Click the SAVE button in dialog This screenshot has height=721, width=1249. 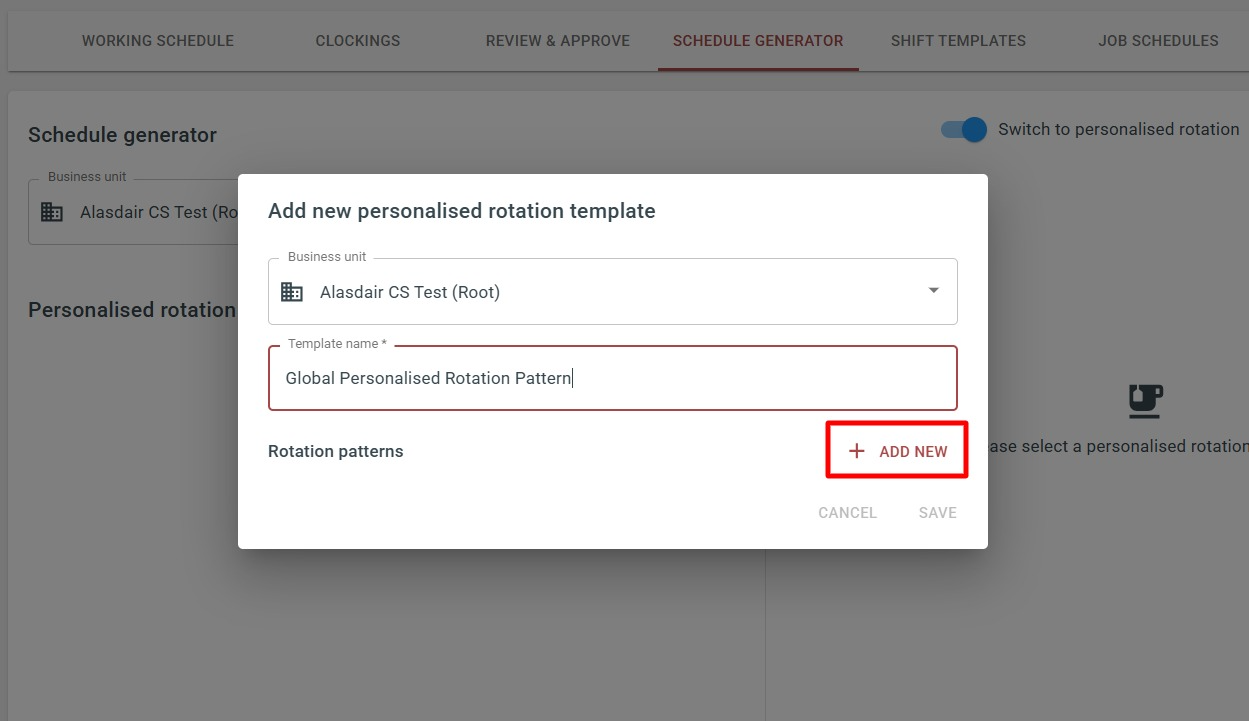coord(938,512)
